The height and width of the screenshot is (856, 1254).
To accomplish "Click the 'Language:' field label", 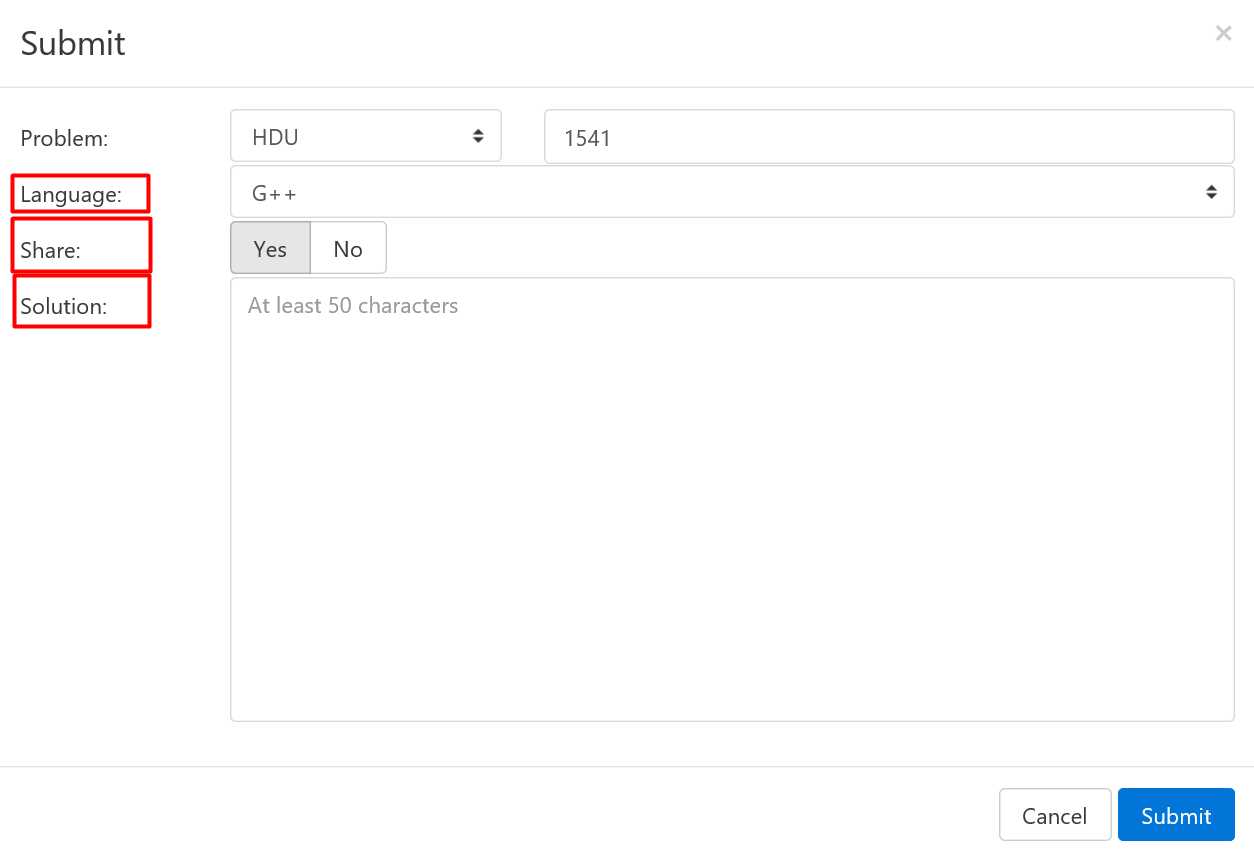I will [71, 194].
